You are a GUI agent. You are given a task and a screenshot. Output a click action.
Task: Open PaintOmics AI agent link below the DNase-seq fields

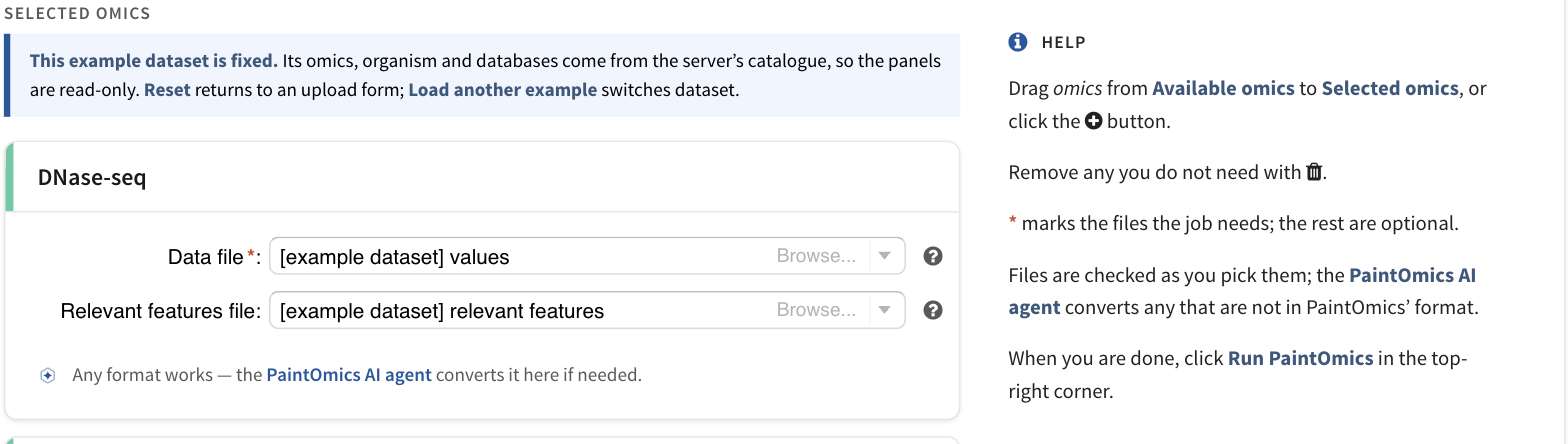point(349,376)
